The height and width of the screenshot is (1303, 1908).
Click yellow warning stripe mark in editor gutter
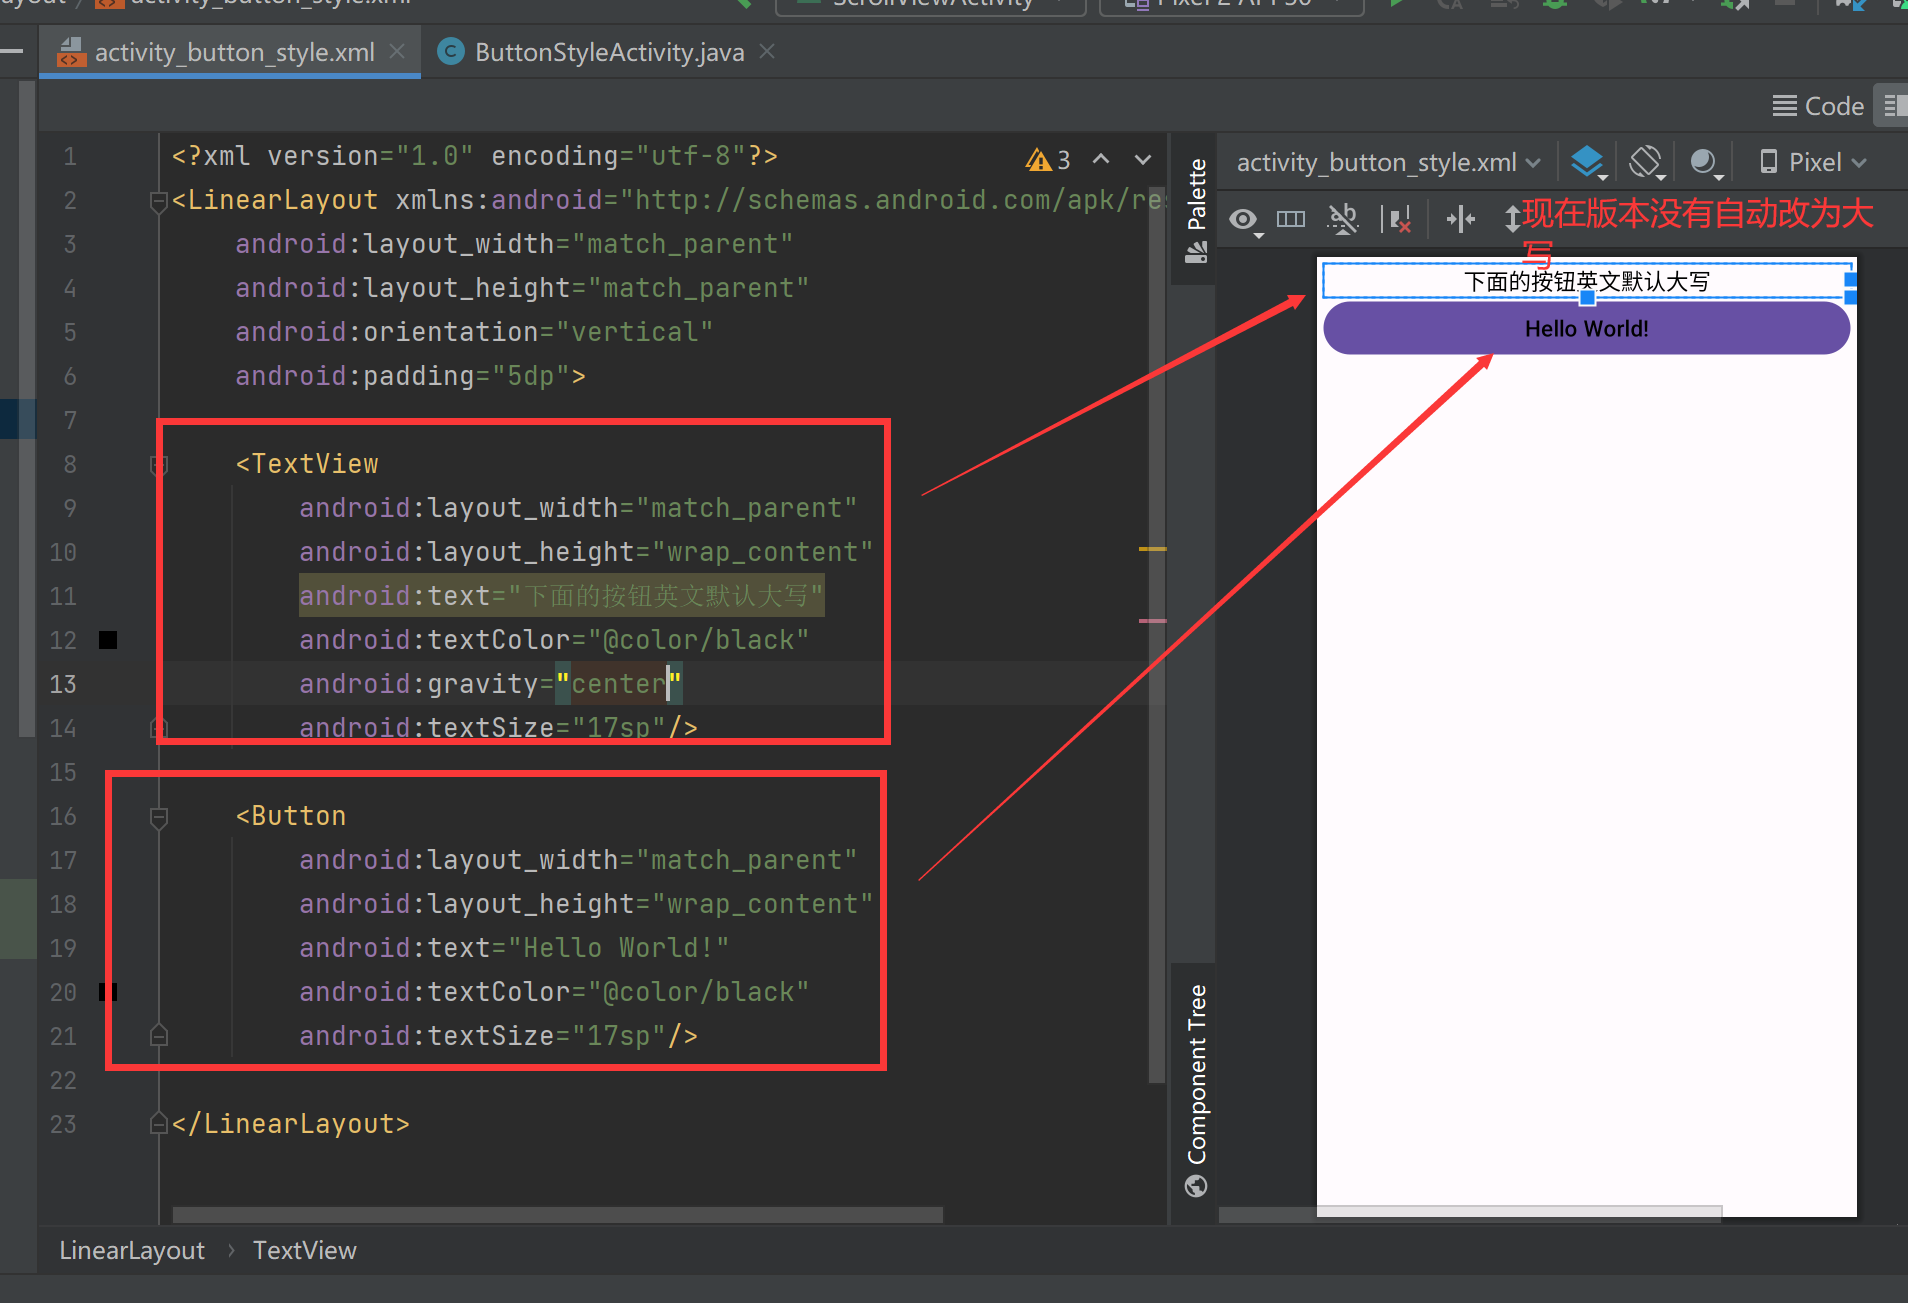(x=1152, y=549)
